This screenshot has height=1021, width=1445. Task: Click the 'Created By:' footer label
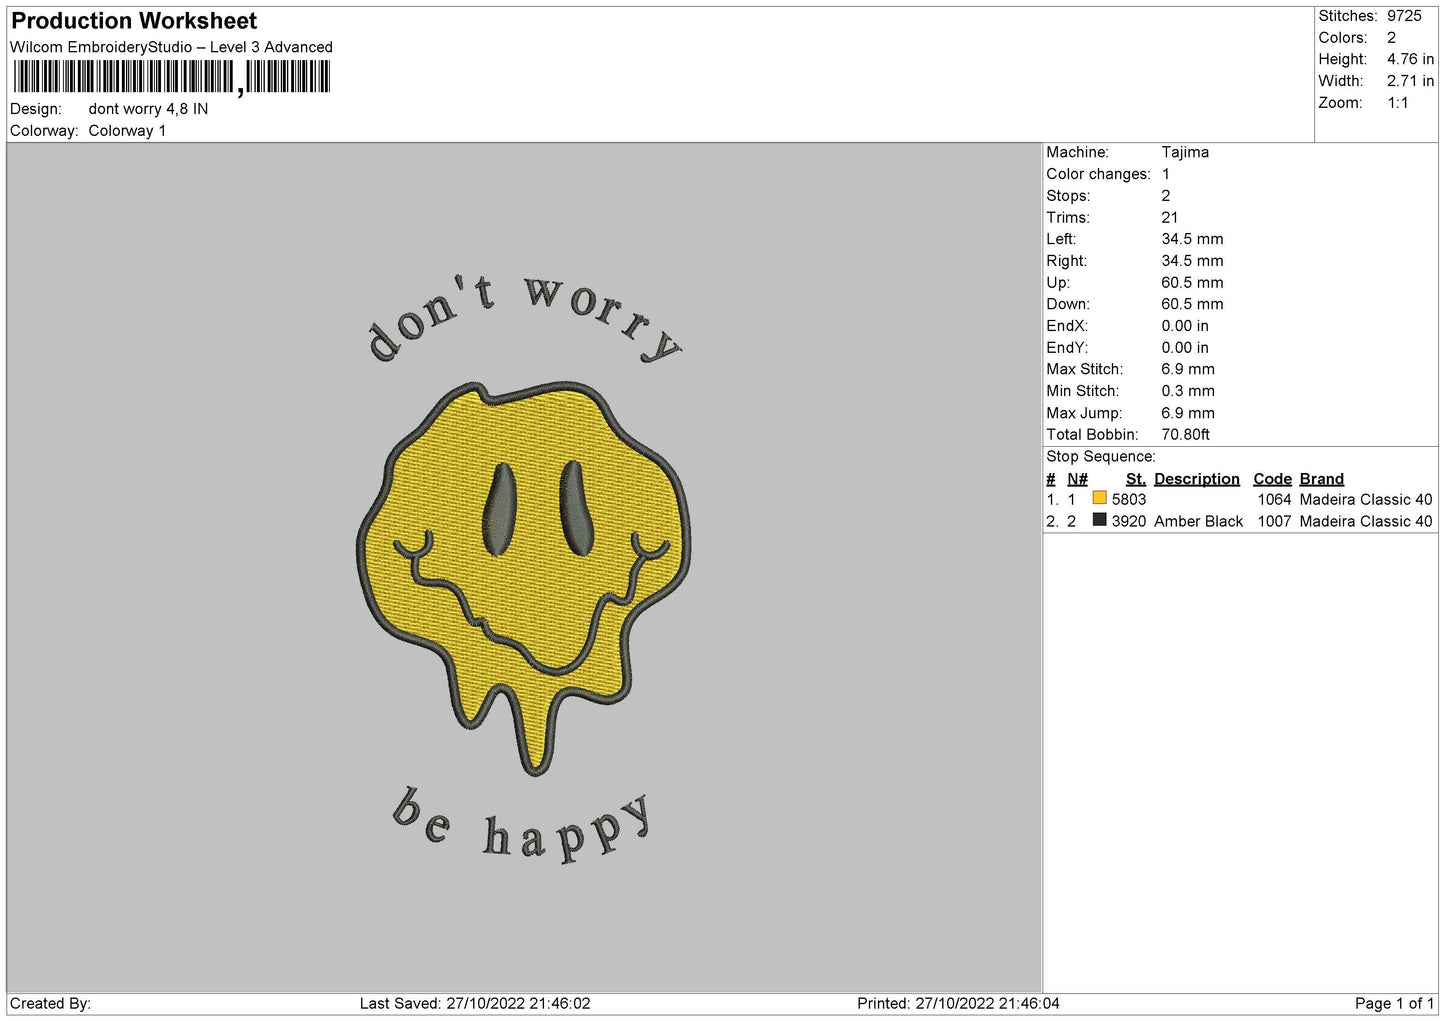click(50, 1003)
